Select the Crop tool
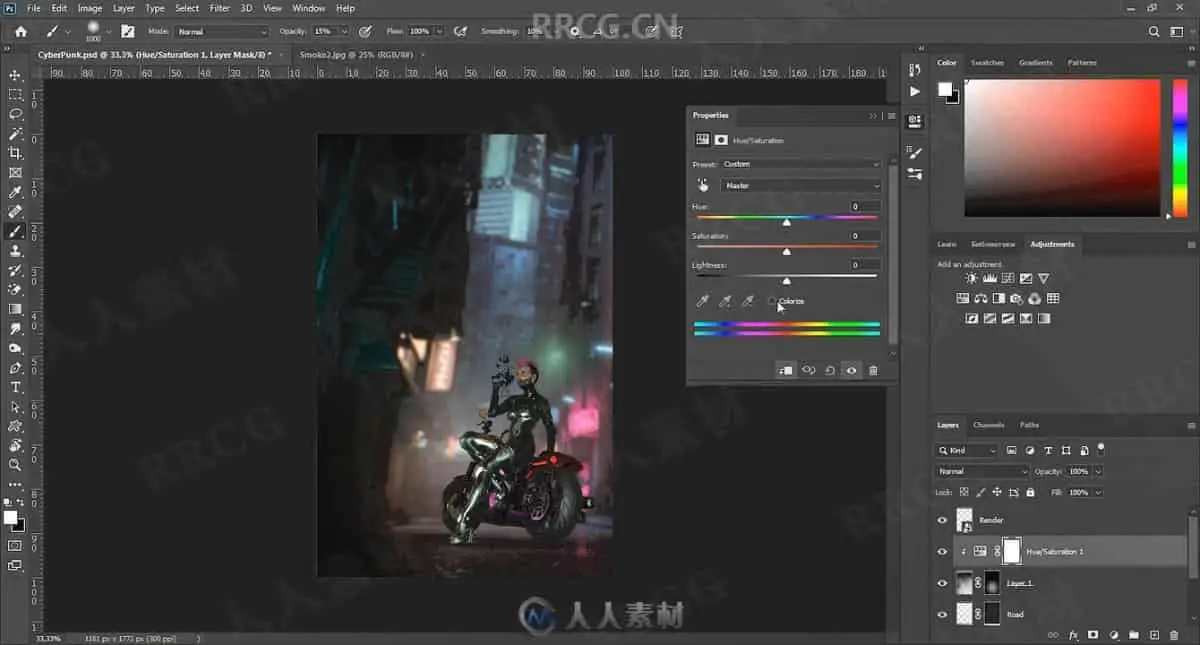Image resolution: width=1200 pixels, height=645 pixels. (x=15, y=153)
